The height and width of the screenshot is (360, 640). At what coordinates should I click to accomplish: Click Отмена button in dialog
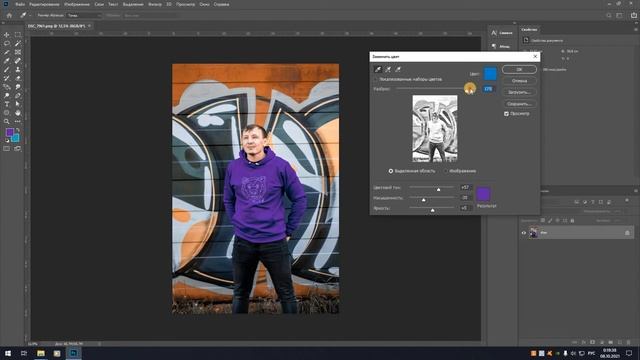[x=519, y=81]
